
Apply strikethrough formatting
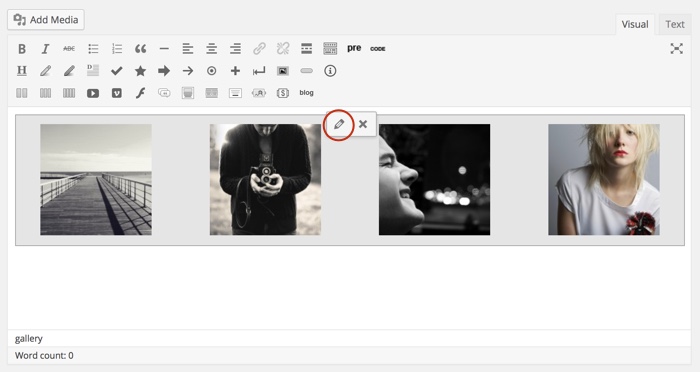coord(69,49)
